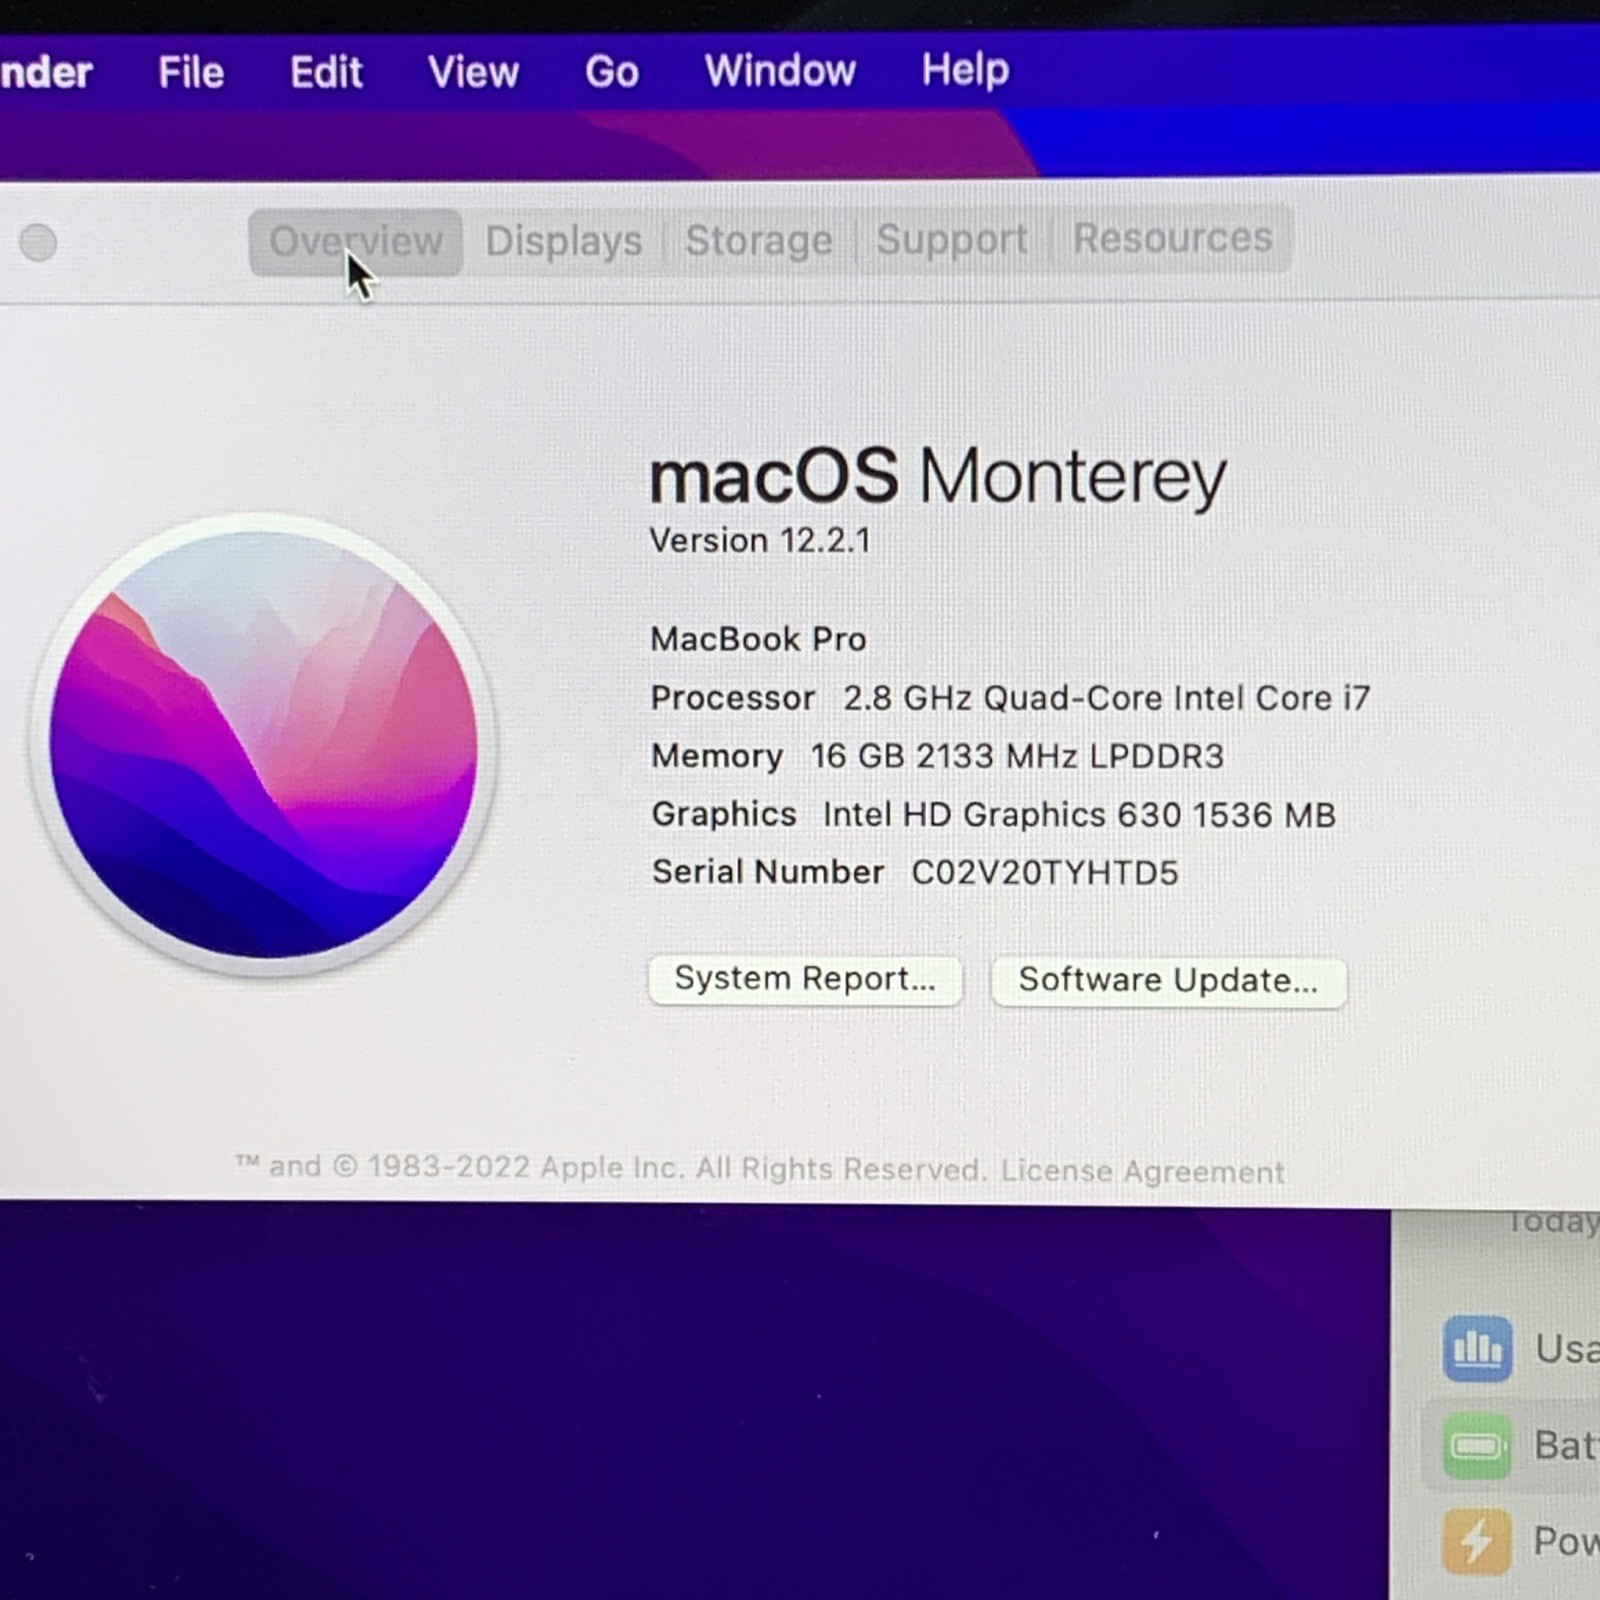Open the Window menu

780,71
